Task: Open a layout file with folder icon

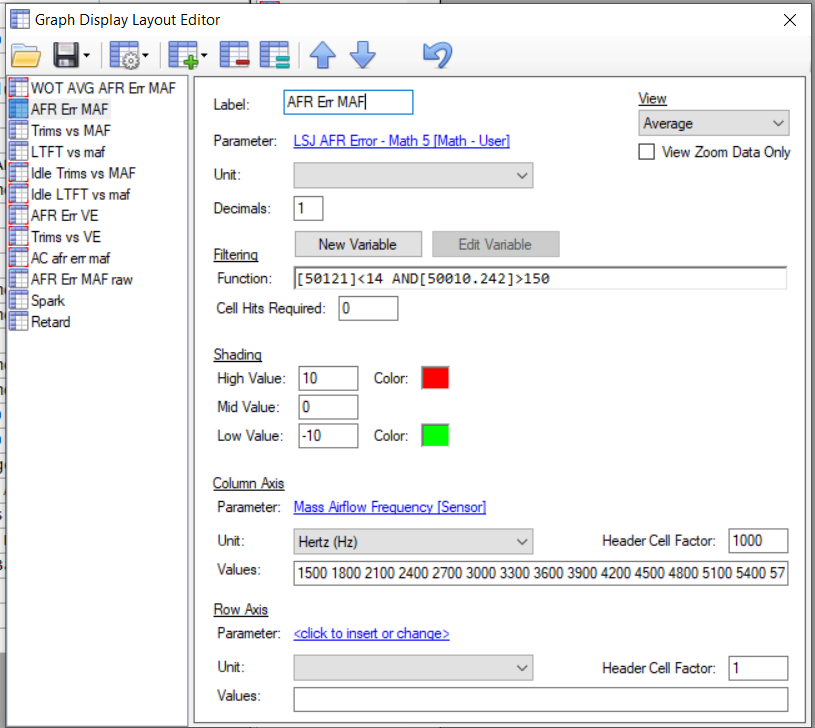Action: [x=26, y=56]
